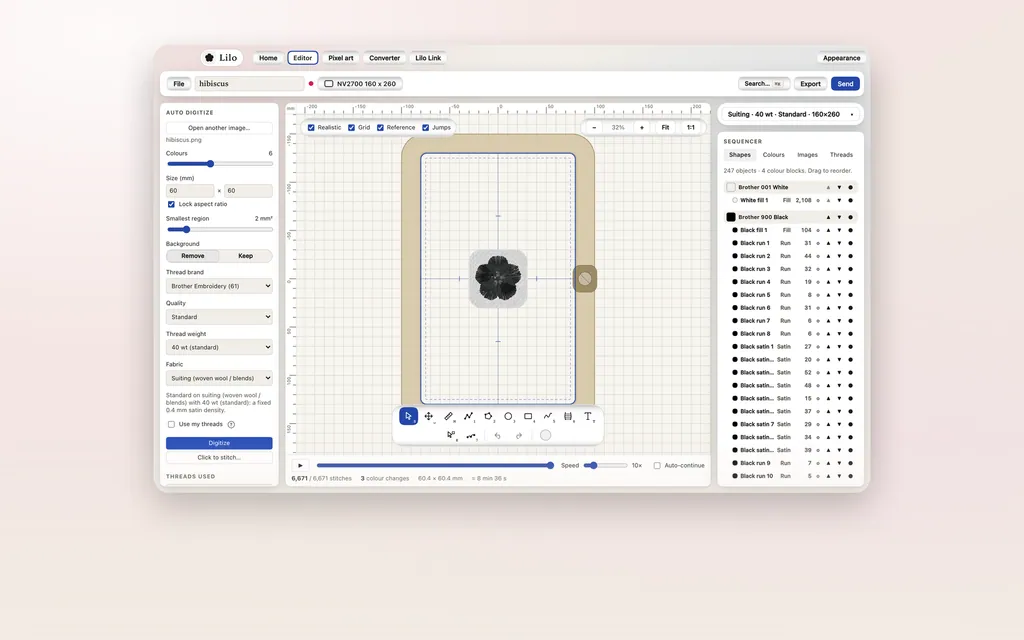Image resolution: width=1024 pixels, height=640 pixels.
Task: Select the rectangle shape tool
Action: click(x=528, y=416)
